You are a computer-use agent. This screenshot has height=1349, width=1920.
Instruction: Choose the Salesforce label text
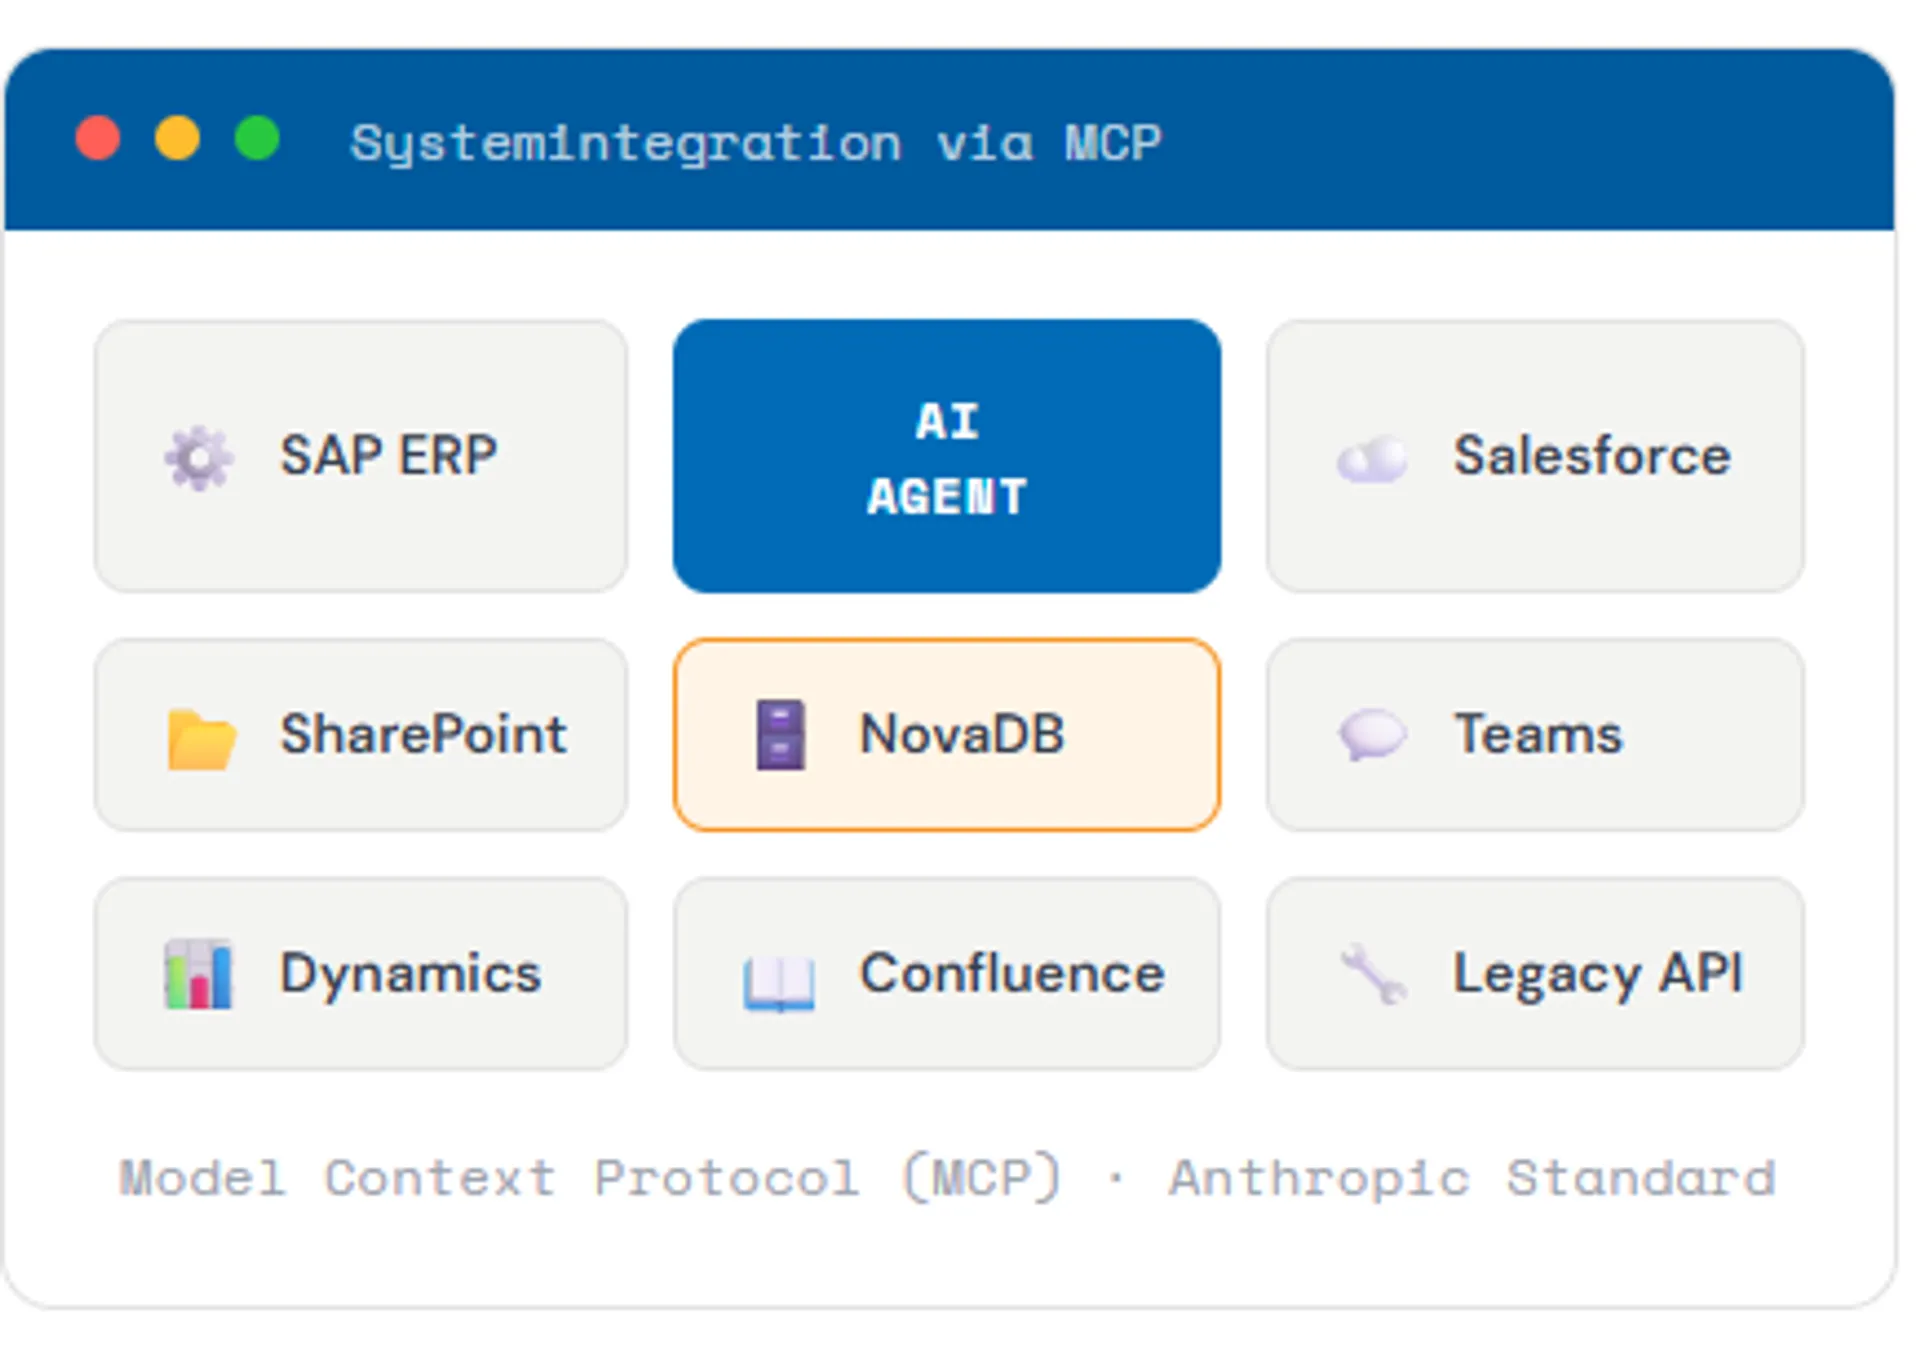pos(1591,456)
